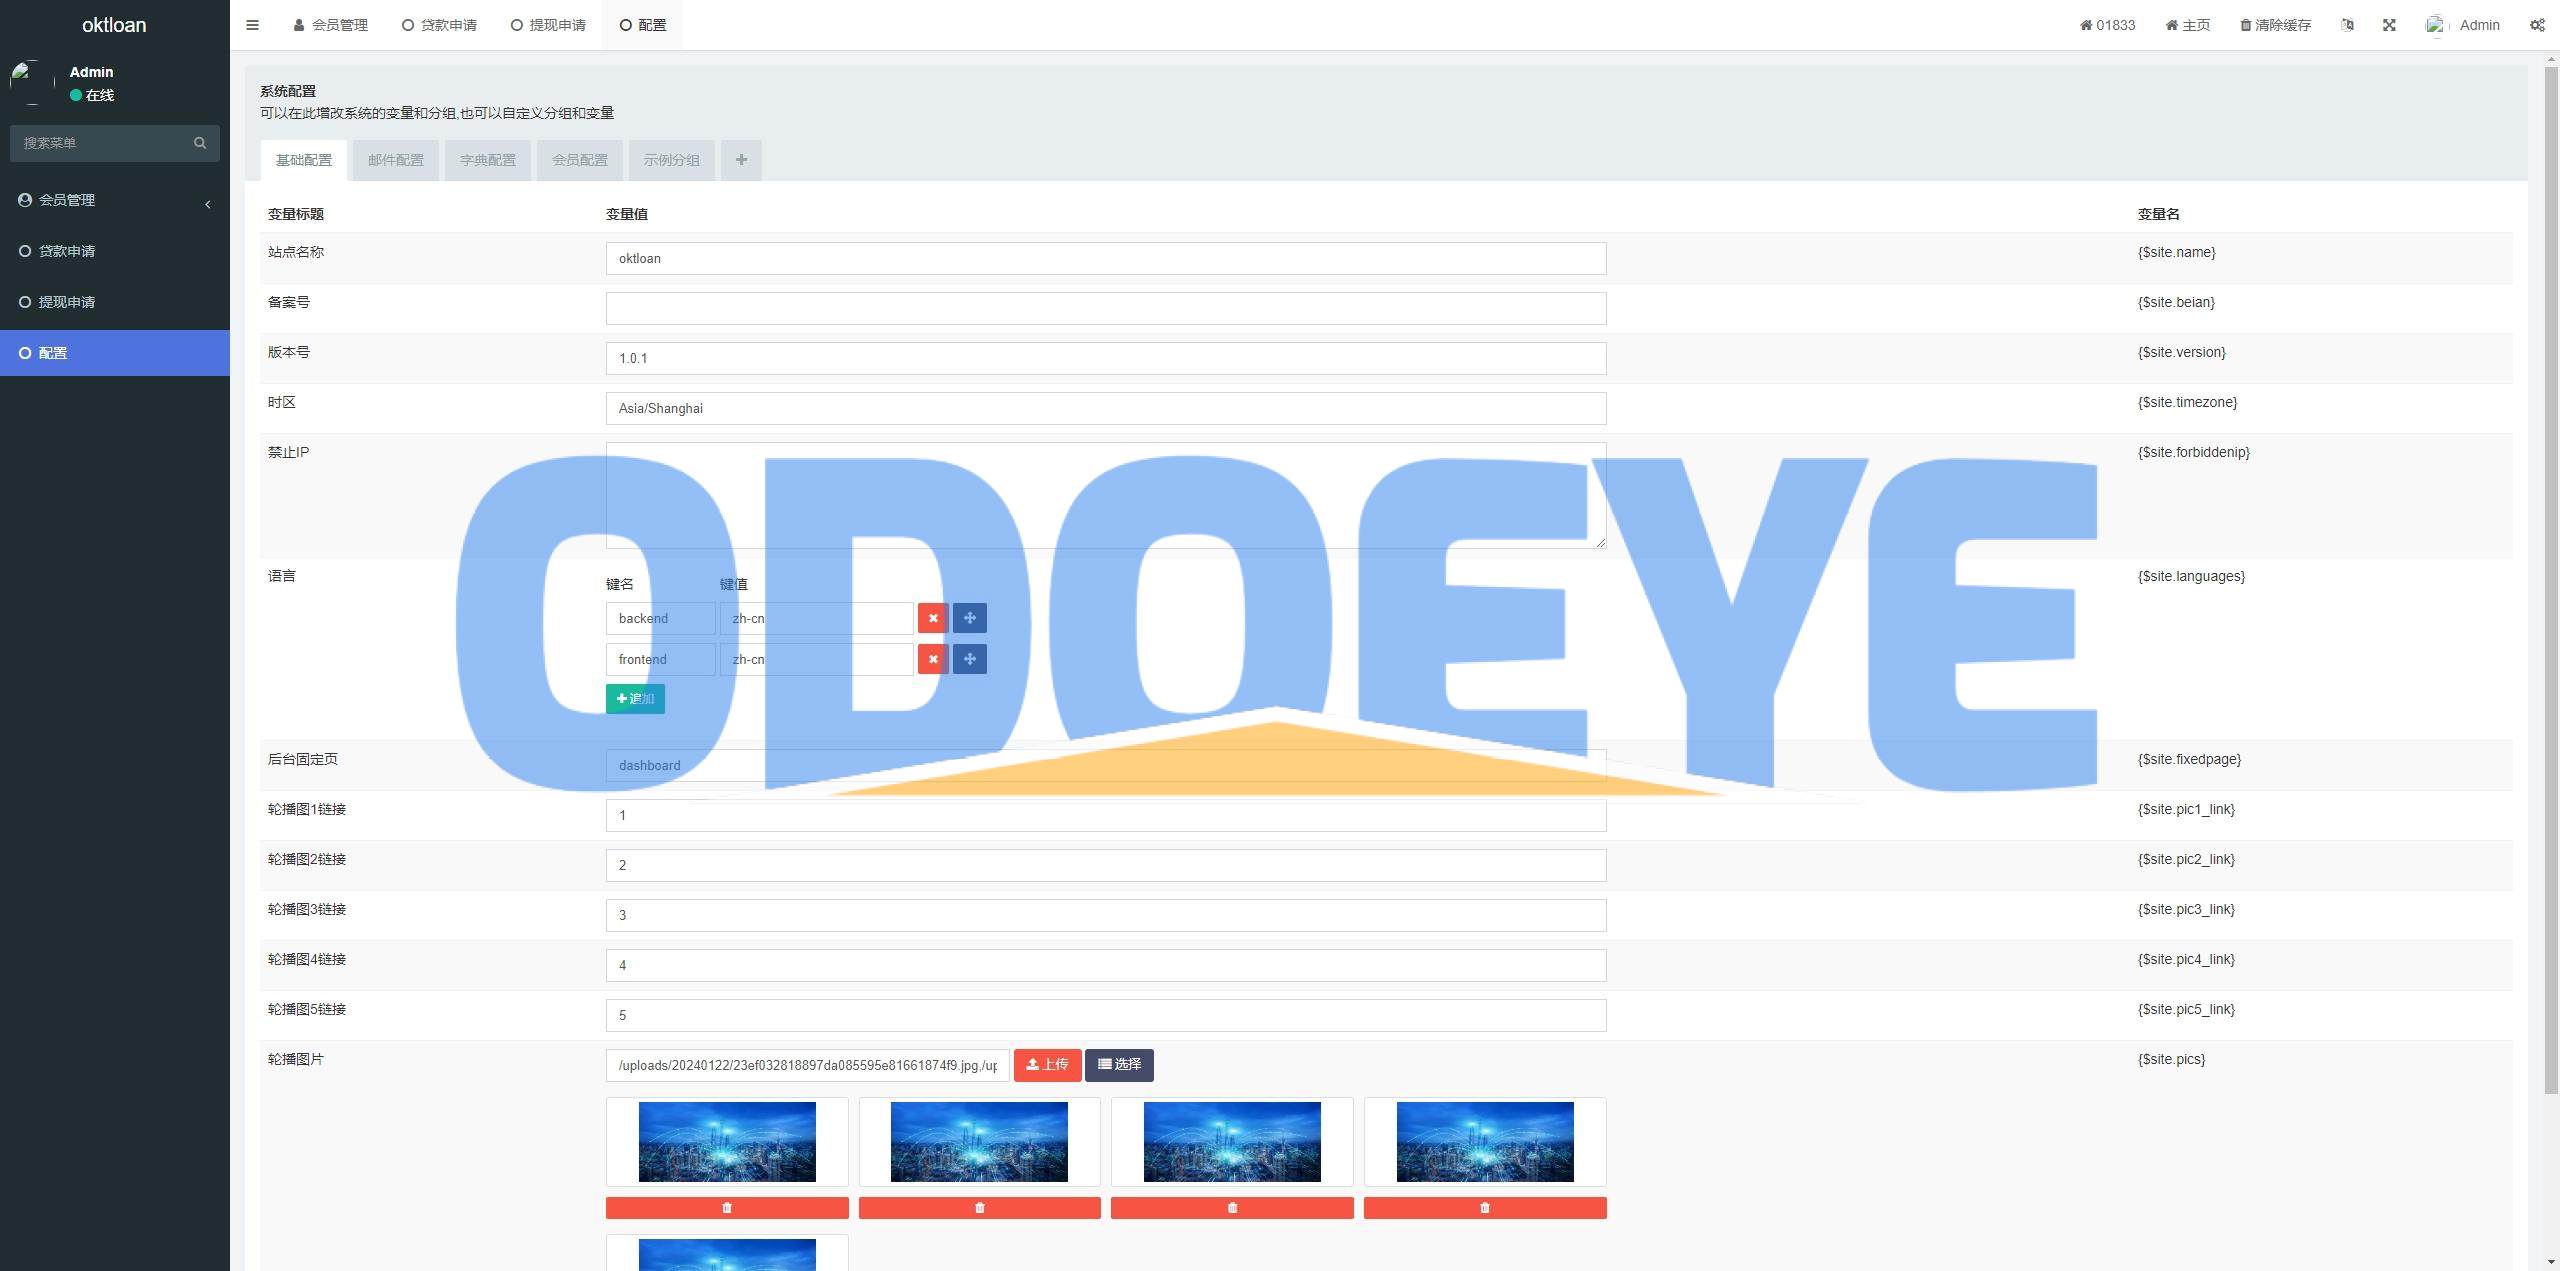This screenshot has width=2560, height=1271.
Task: Collapse the 会员管理 sidebar arrow
Action: click(x=208, y=204)
